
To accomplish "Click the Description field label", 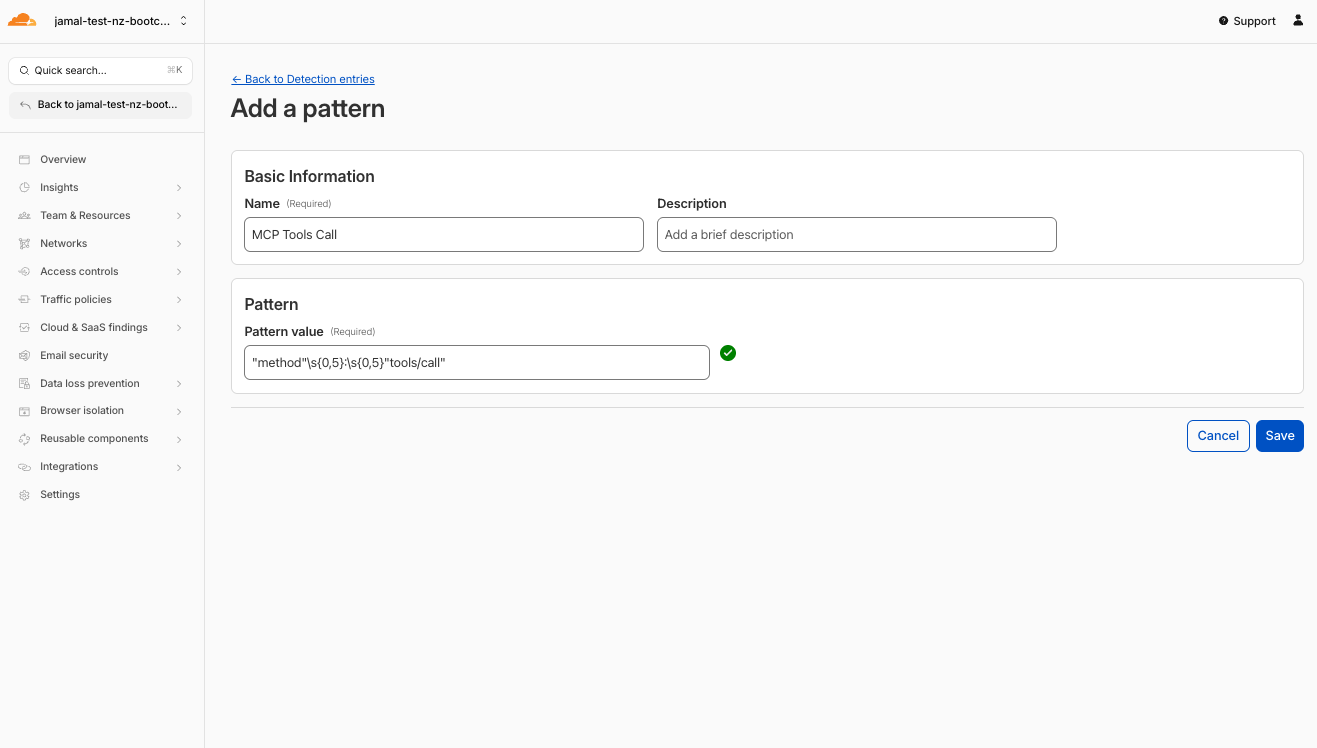I will point(692,203).
